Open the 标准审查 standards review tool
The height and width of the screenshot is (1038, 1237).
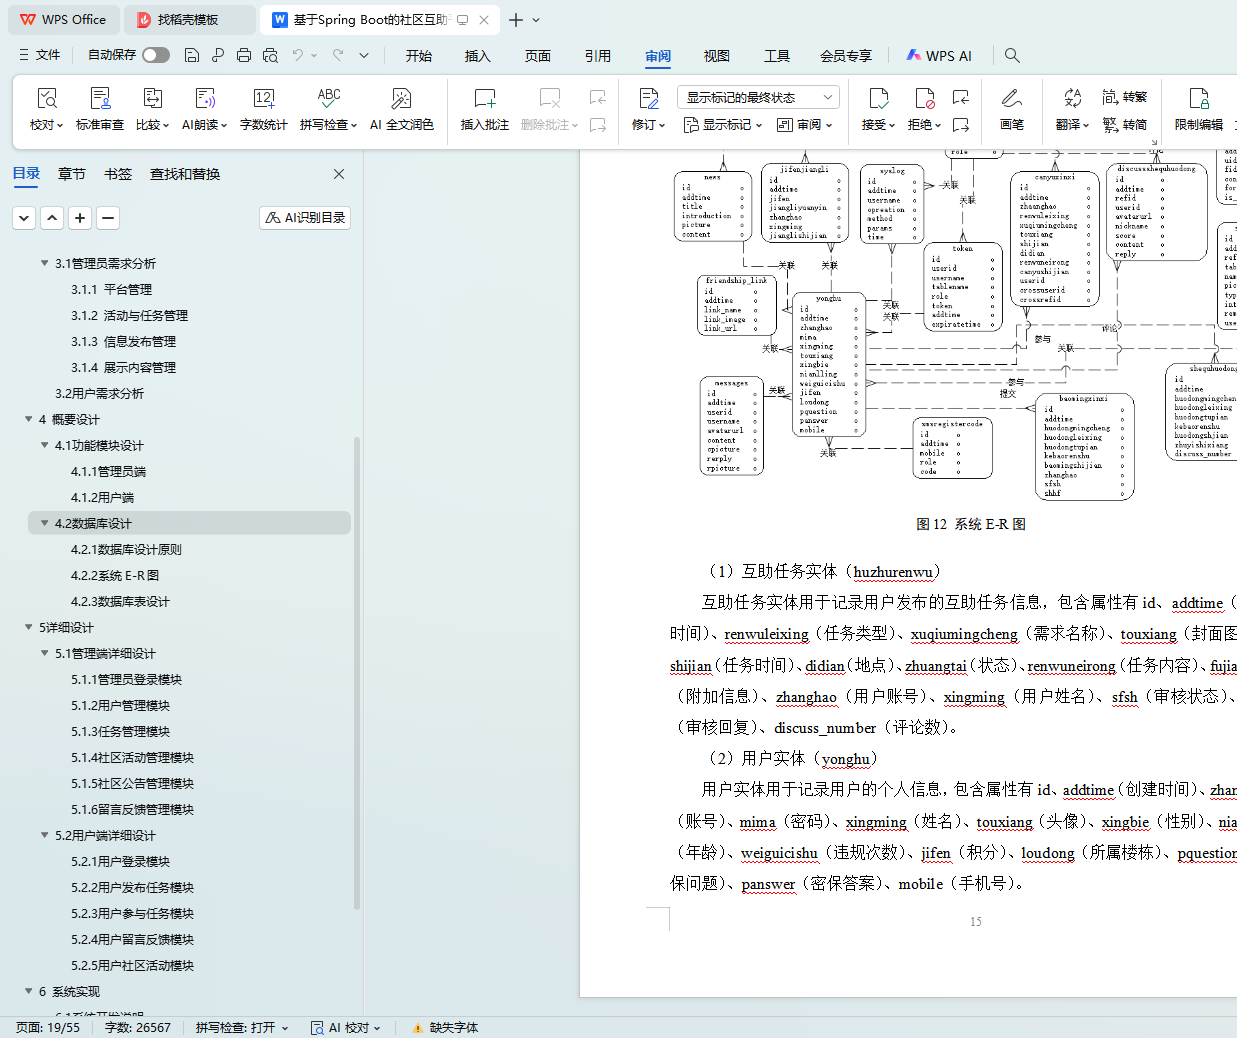pyautogui.click(x=100, y=99)
